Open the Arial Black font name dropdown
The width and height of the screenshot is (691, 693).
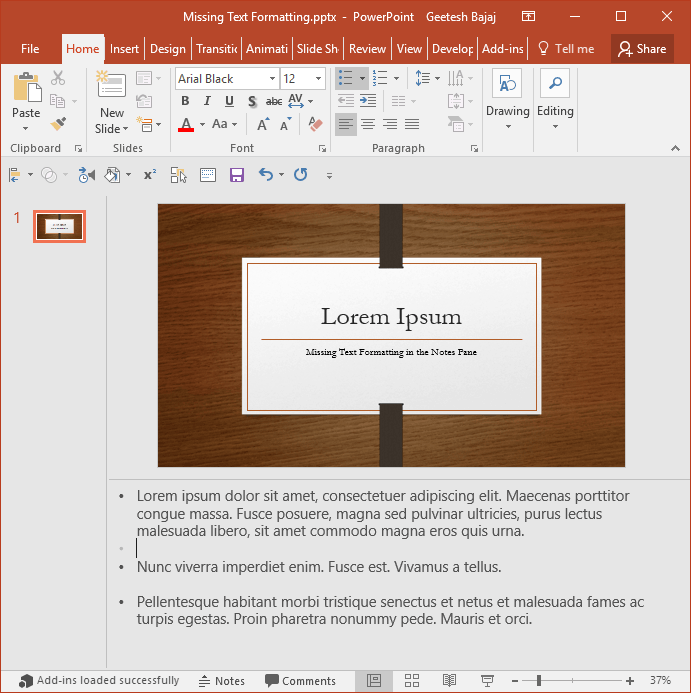pyautogui.click(x=272, y=79)
